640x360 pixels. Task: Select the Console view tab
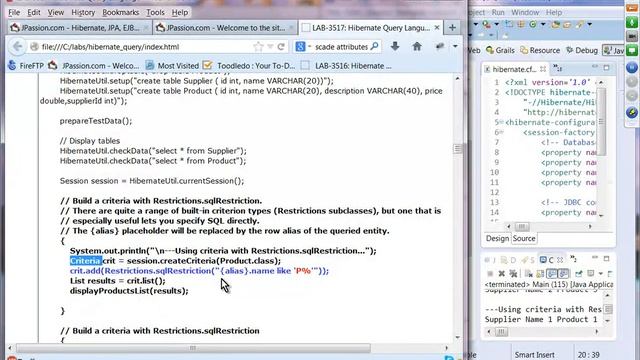[x=551, y=260]
